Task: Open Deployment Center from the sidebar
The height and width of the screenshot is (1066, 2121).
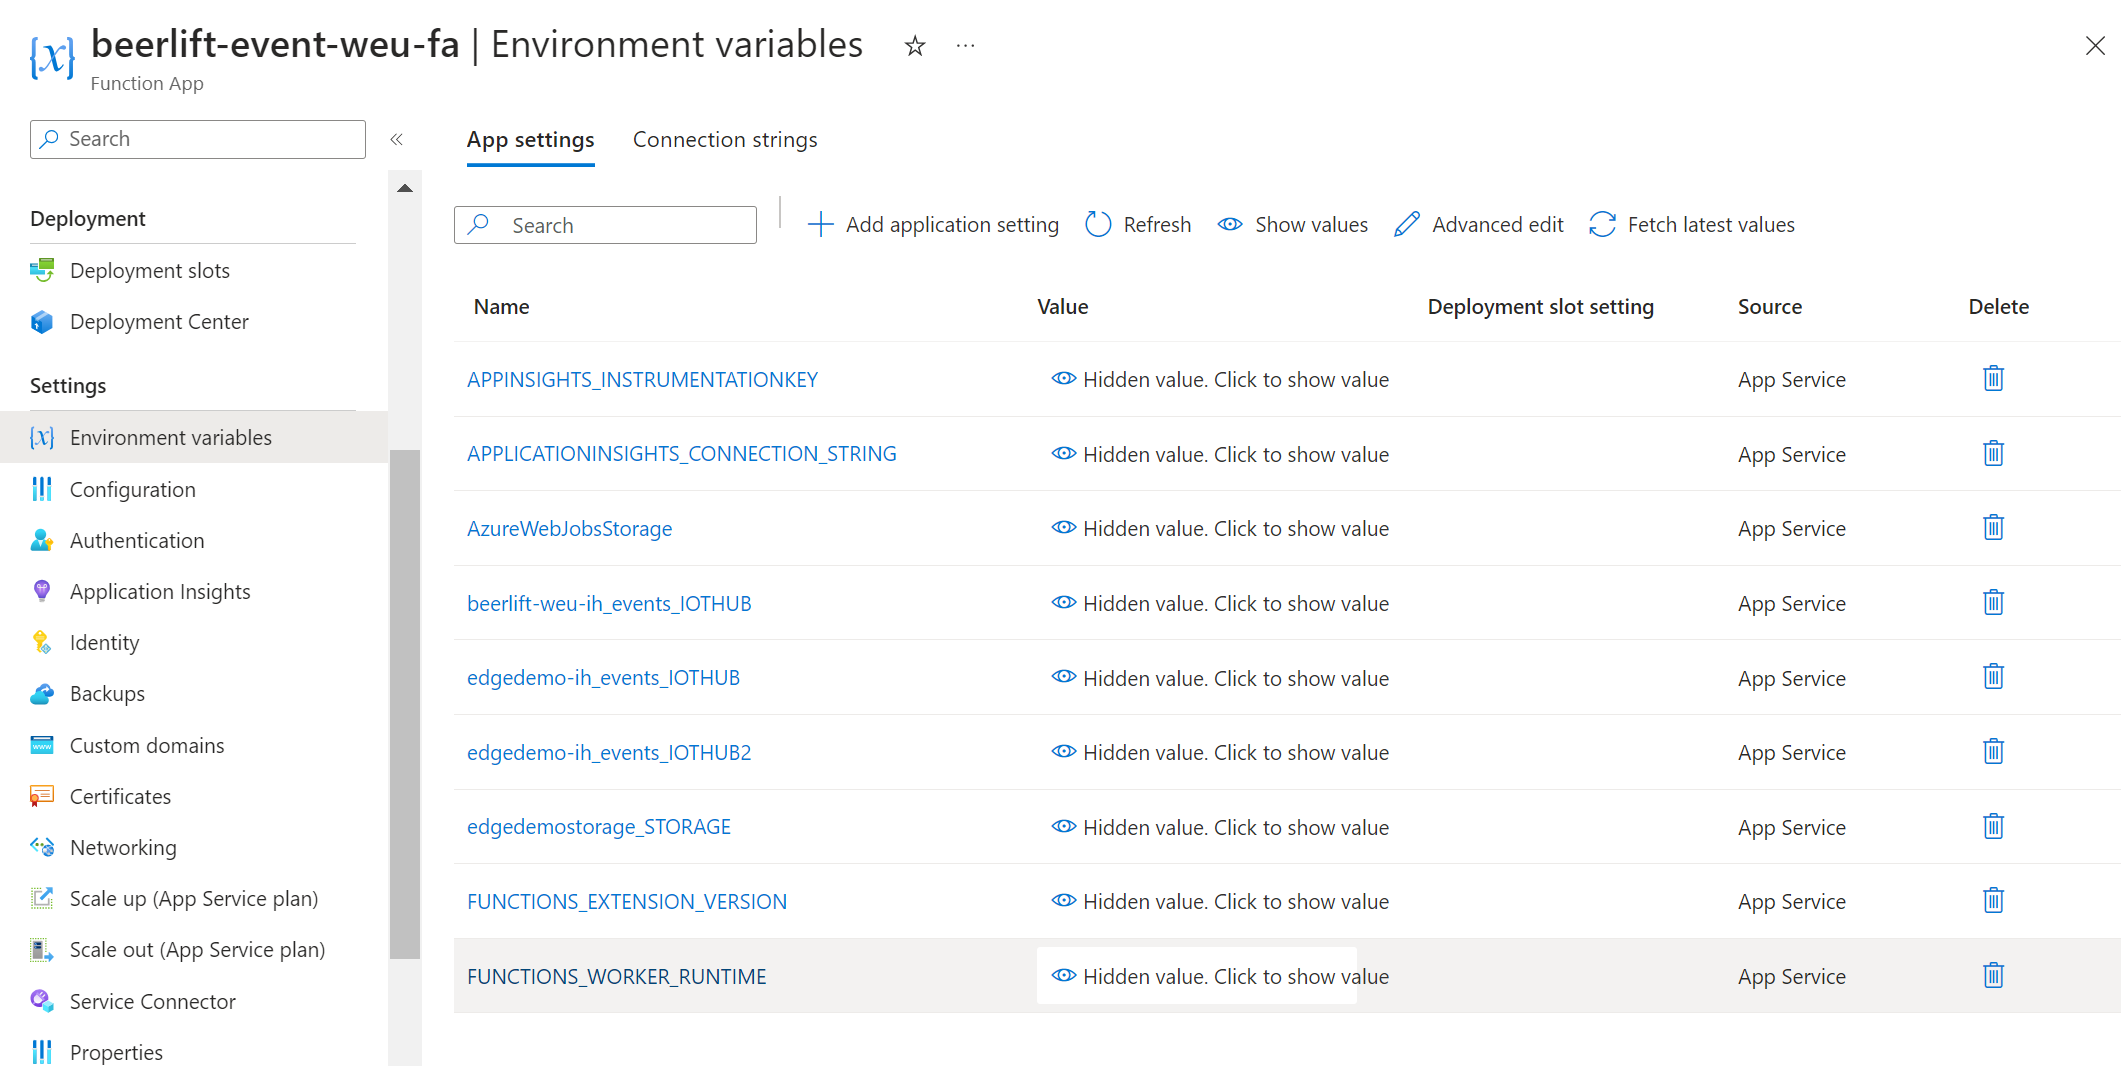Action: [159, 321]
